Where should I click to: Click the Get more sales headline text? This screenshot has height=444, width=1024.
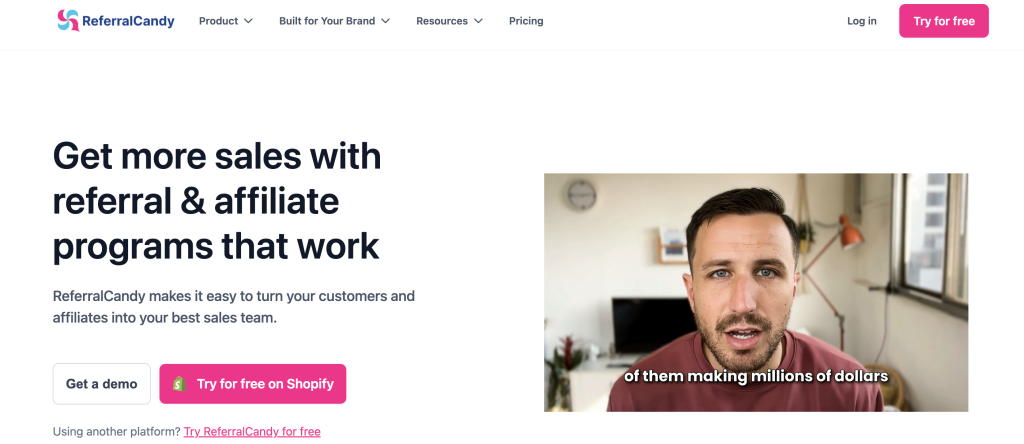217,201
